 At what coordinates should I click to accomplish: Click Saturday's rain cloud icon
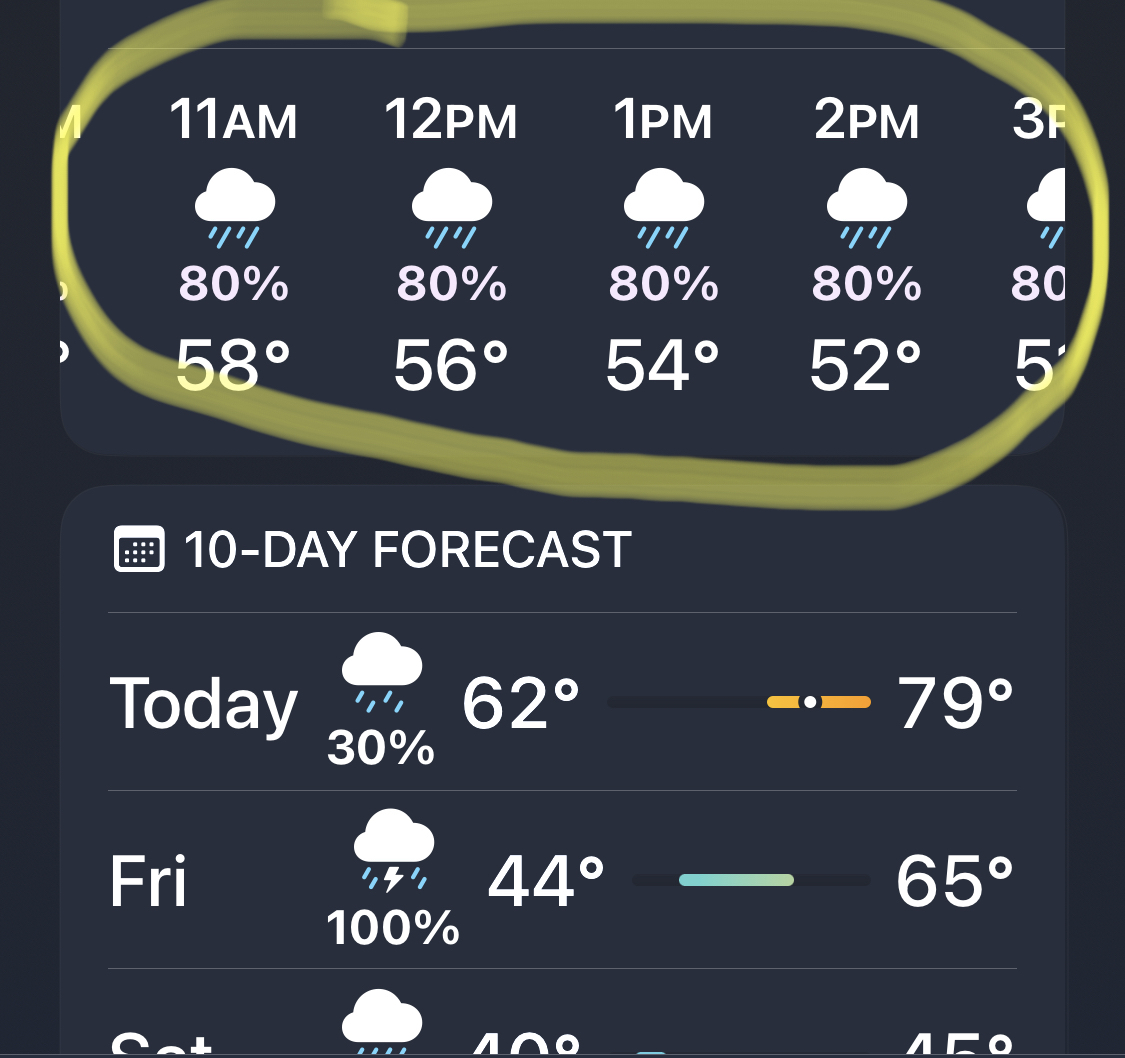click(x=381, y=1020)
